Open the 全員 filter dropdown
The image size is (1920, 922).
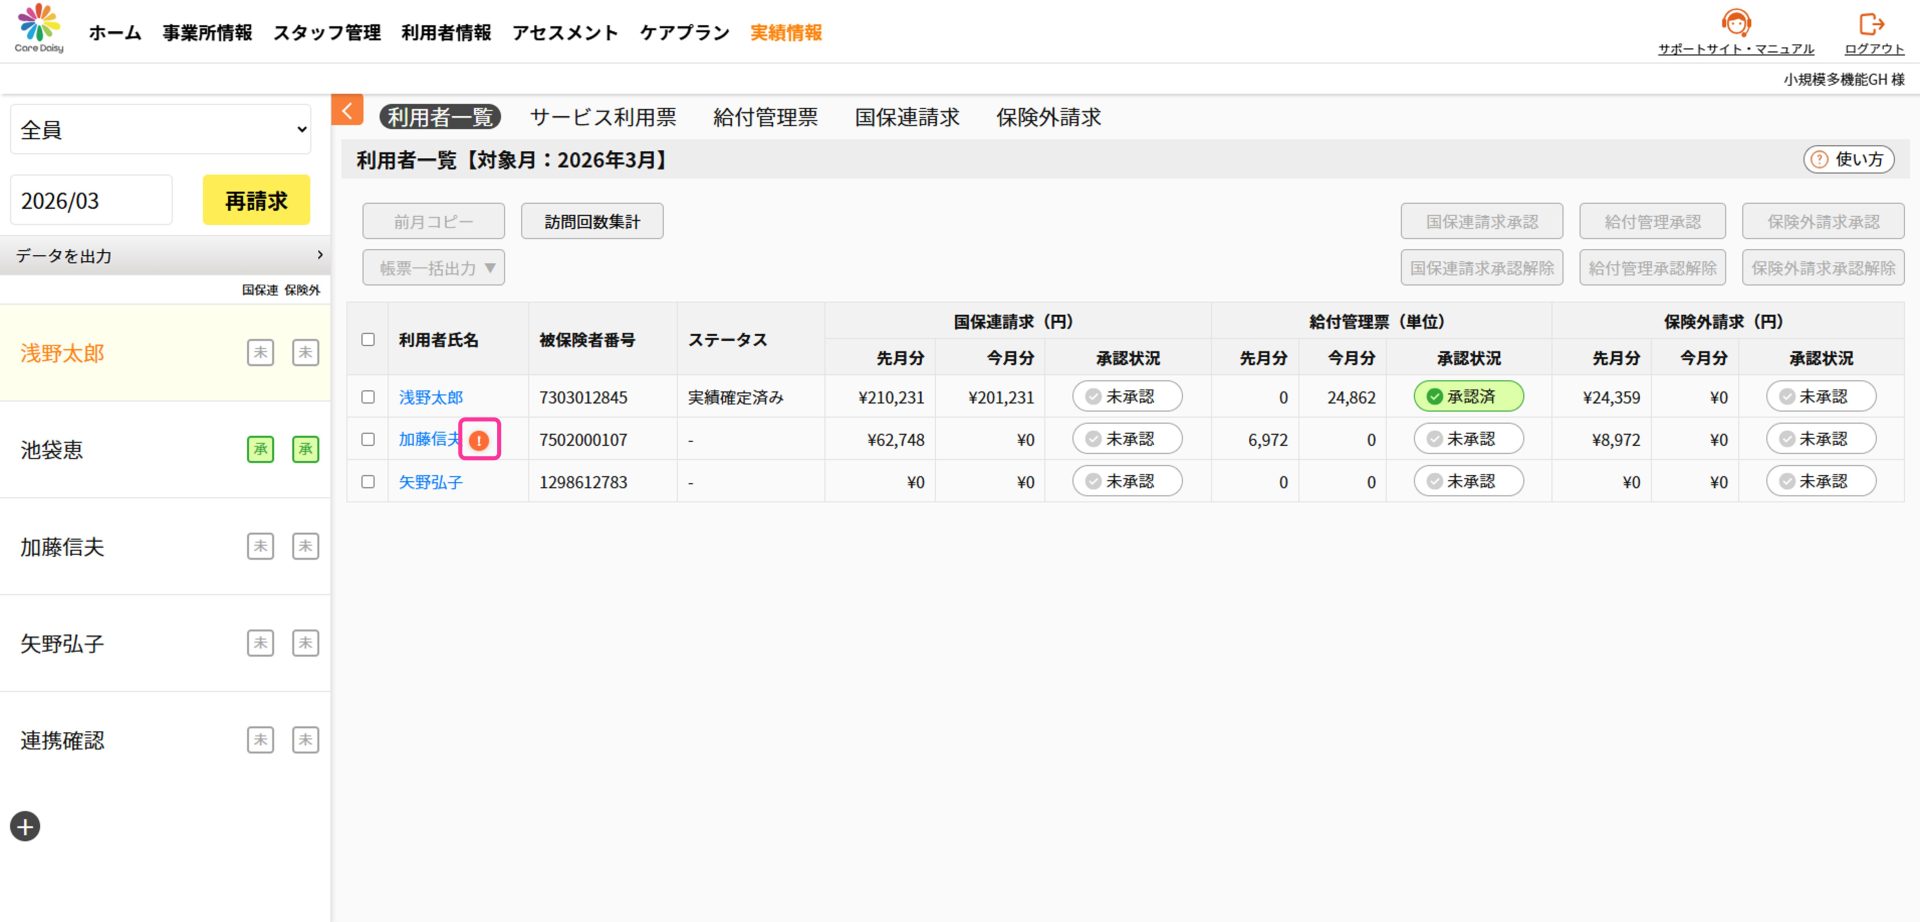coord(161,130)
